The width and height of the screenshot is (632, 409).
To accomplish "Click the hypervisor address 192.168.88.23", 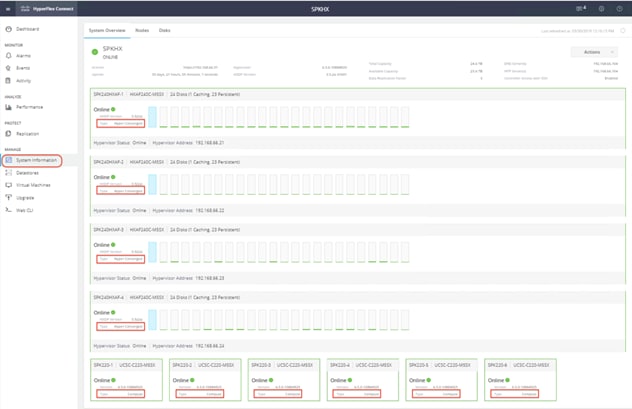I will (210, 278).
